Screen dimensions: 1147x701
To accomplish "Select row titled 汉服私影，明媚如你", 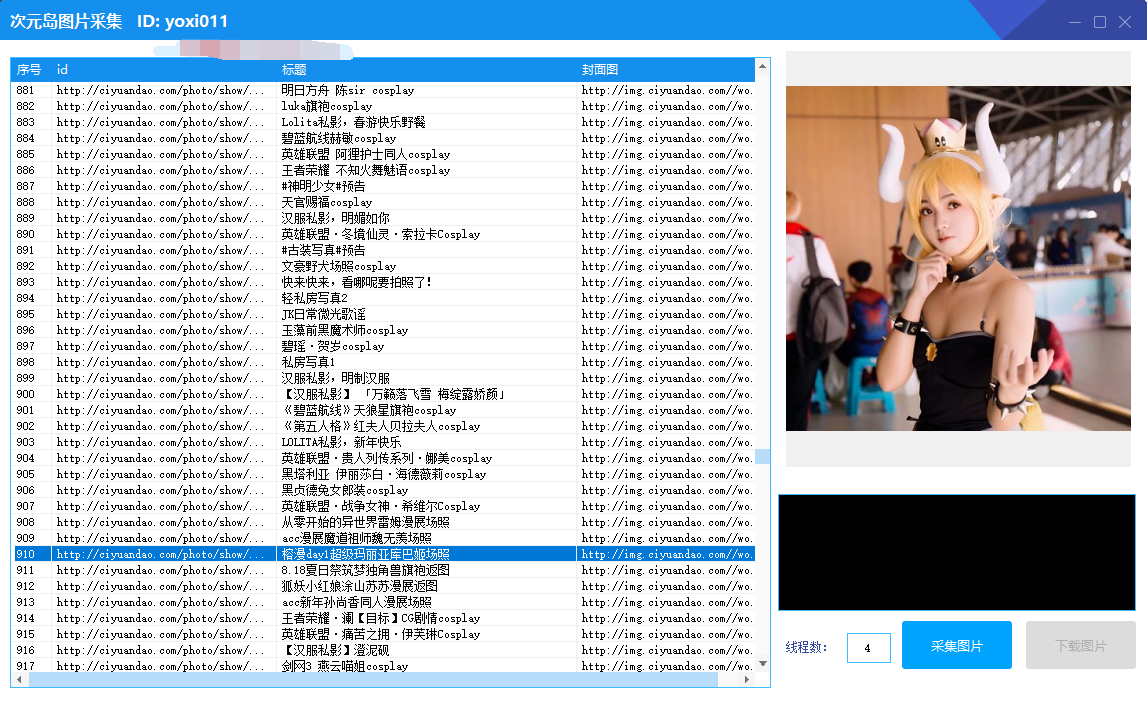I will (x=383, y=218).
